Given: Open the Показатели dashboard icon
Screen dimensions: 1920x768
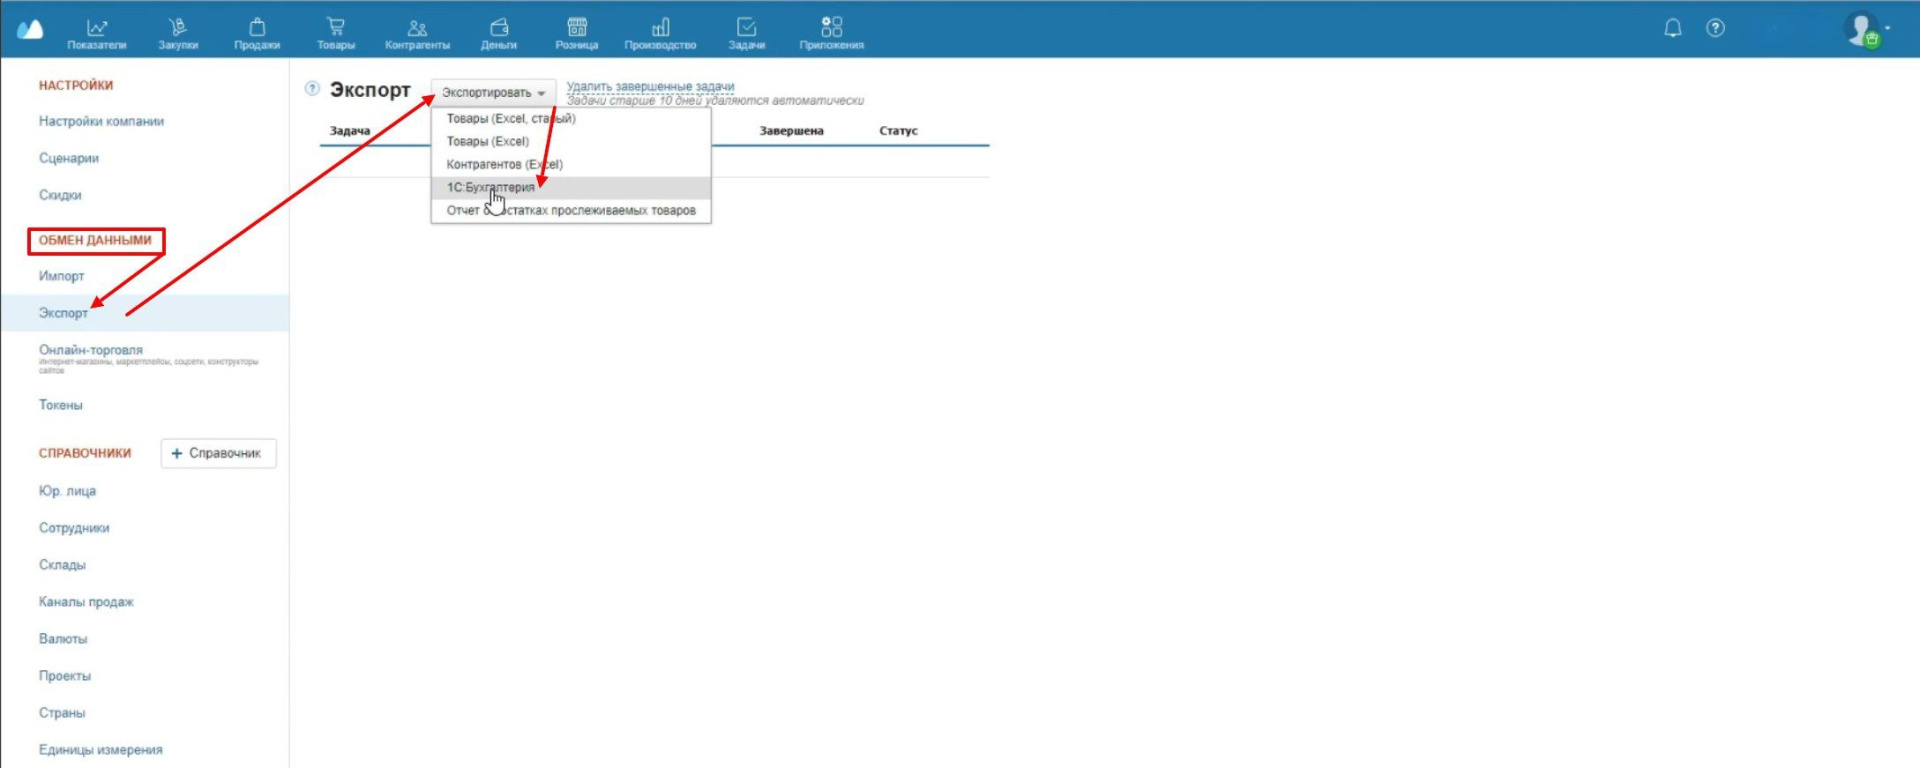Looking at the screenshot, I should [x=97, y=32].
